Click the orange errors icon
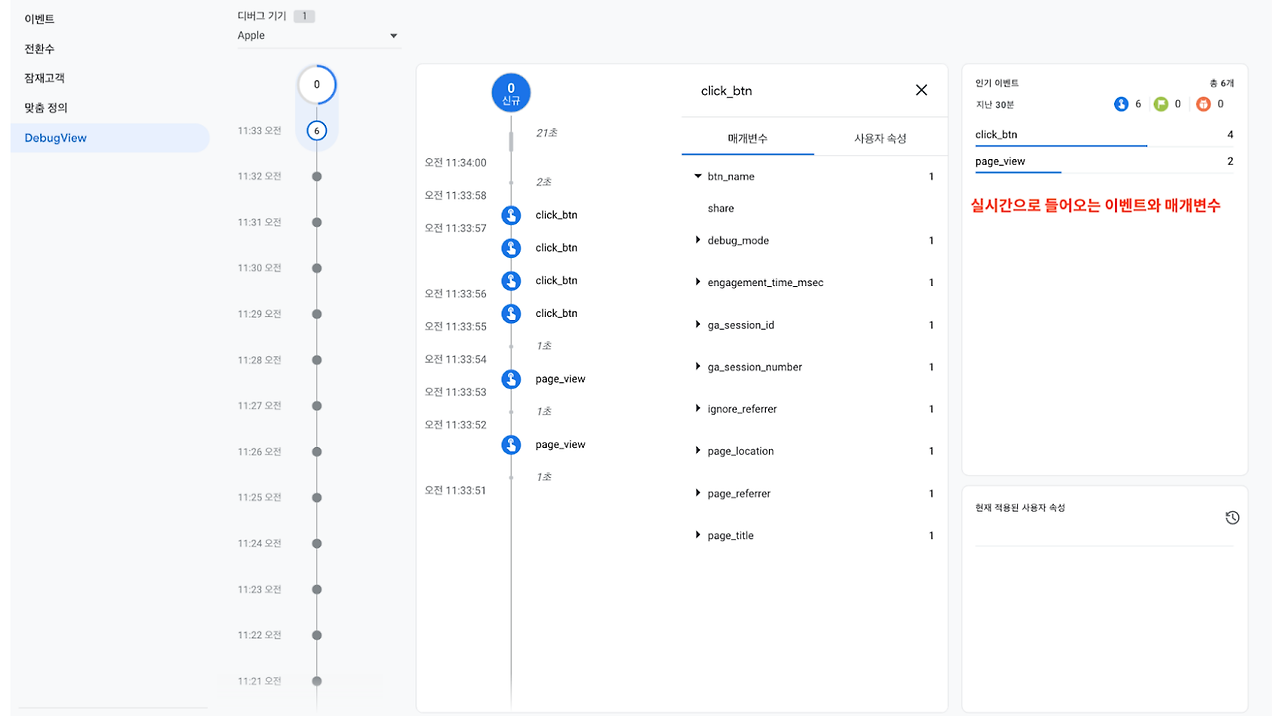This screenshot has height=716, width=1280. pyautogui.click(x=1203, y=104)
